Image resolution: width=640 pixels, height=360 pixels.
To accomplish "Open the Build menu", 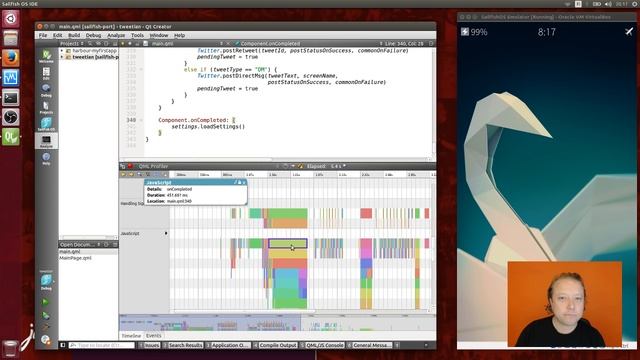I will (x=74, y=36).
